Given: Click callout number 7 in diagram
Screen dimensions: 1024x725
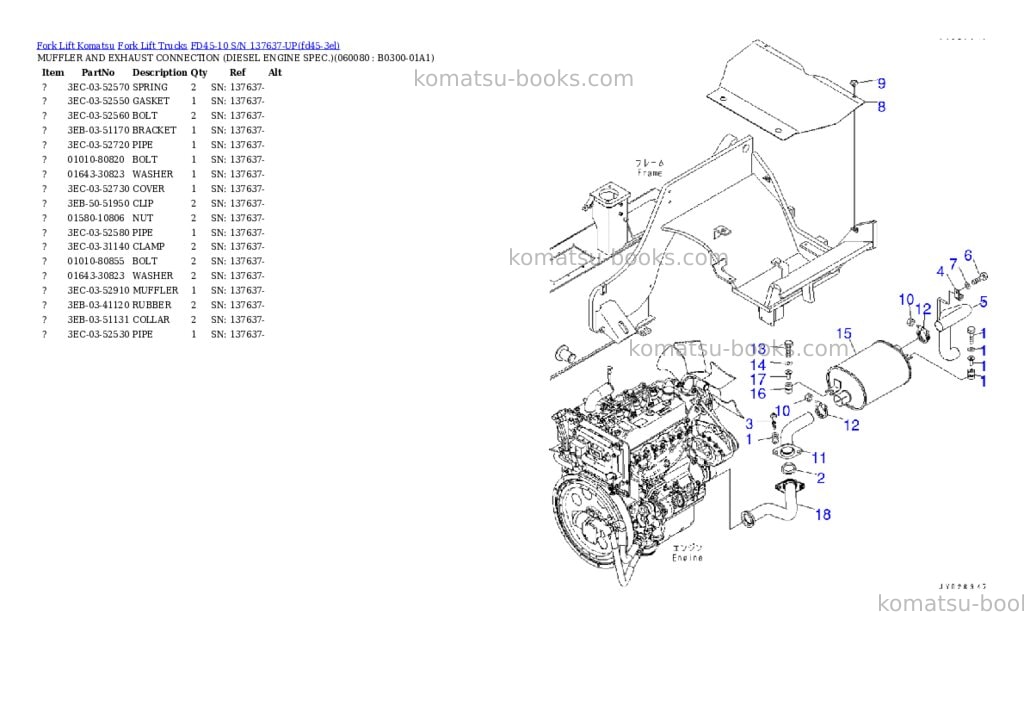Looking at the screenshot, I should coord(953,264).
